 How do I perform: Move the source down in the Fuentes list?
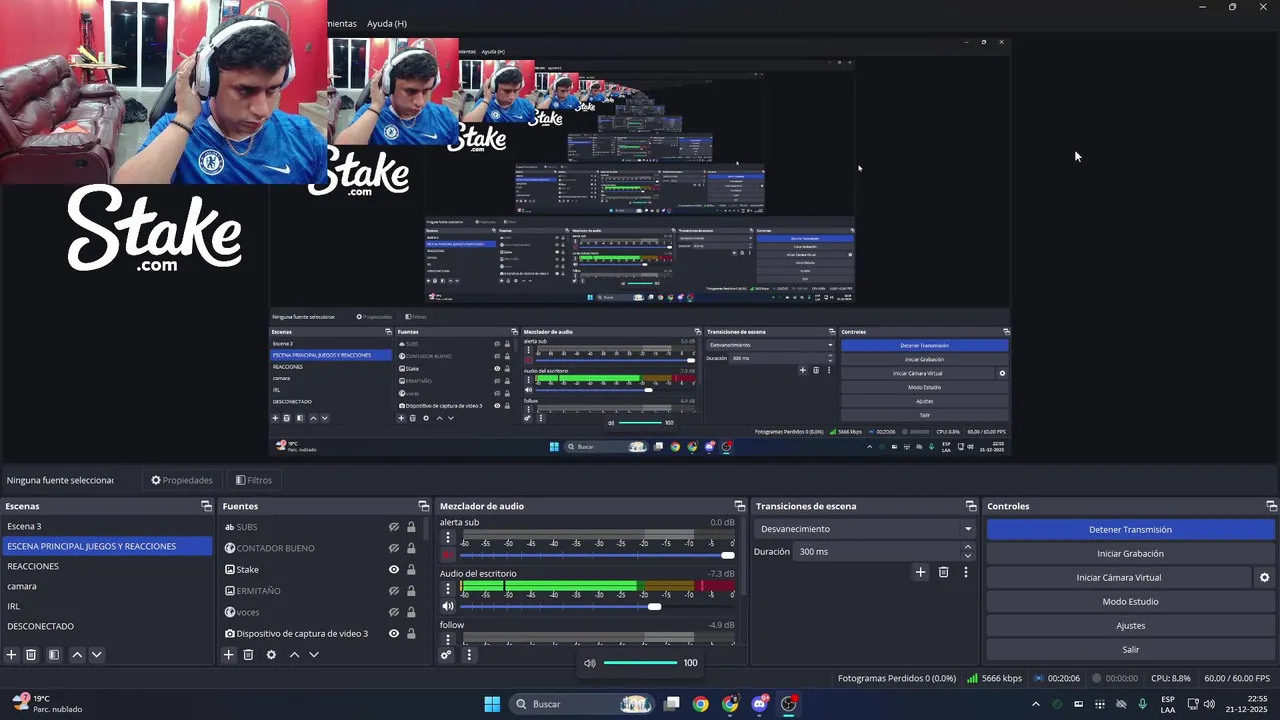pos(313,655)
